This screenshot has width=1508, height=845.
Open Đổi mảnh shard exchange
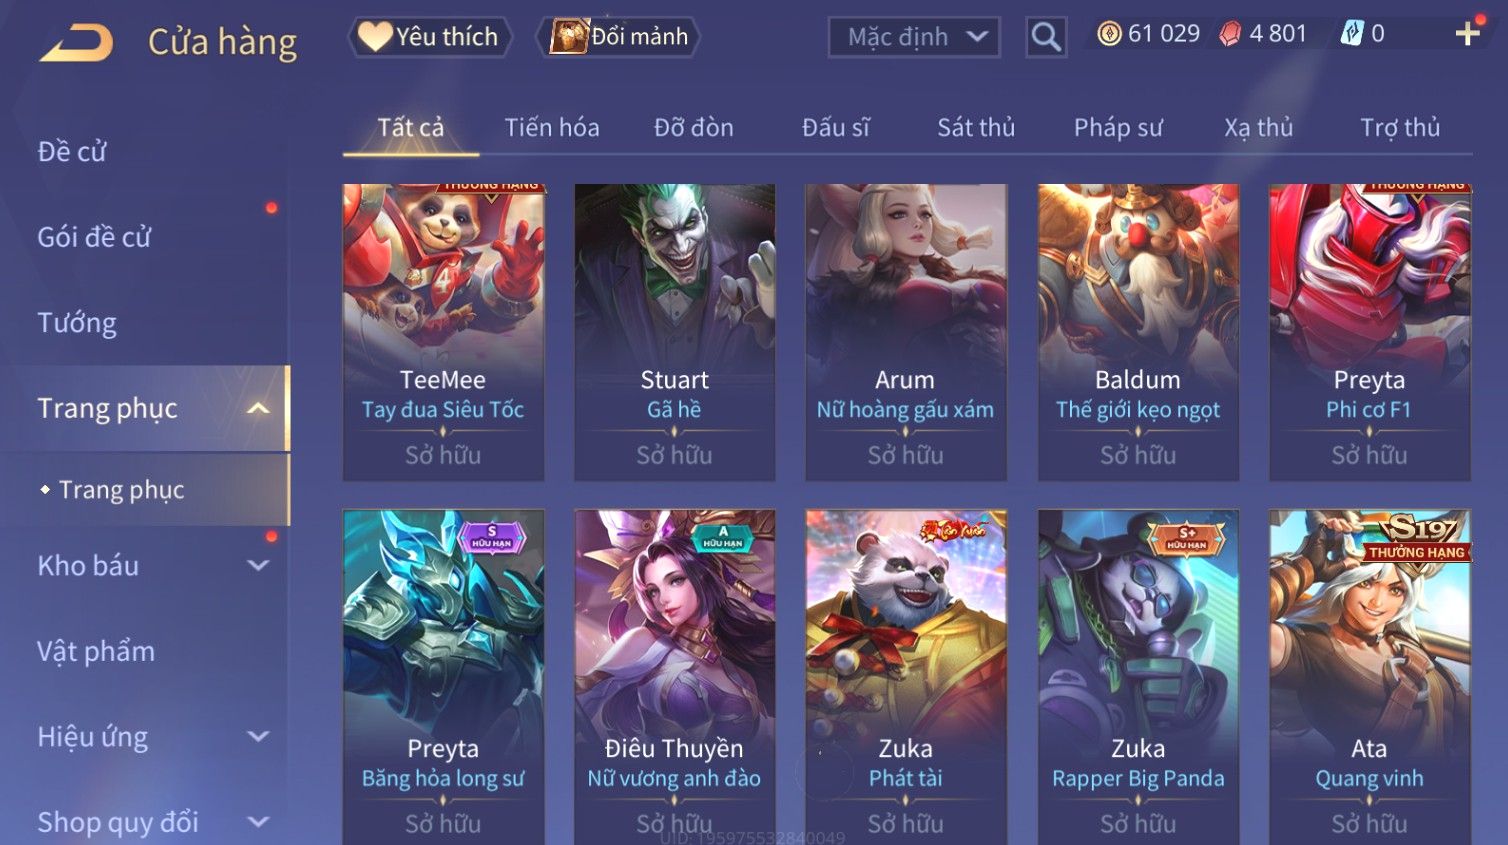tap(619, 37)
